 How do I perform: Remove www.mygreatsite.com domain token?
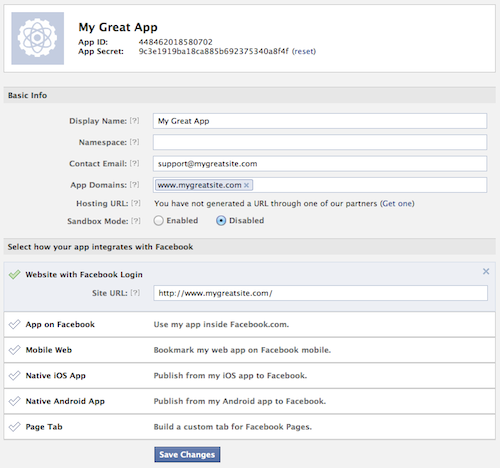246,185
